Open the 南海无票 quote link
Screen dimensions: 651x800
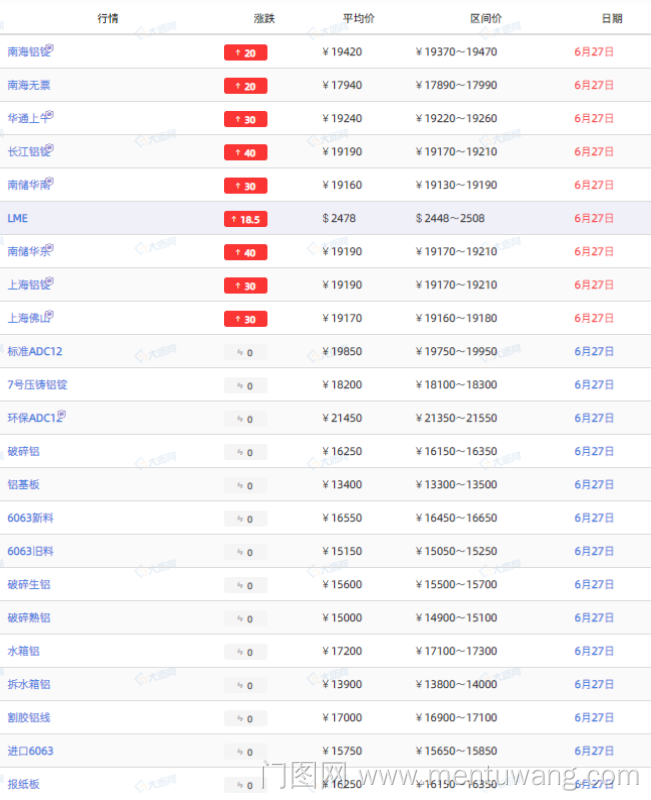click(28, 85)
